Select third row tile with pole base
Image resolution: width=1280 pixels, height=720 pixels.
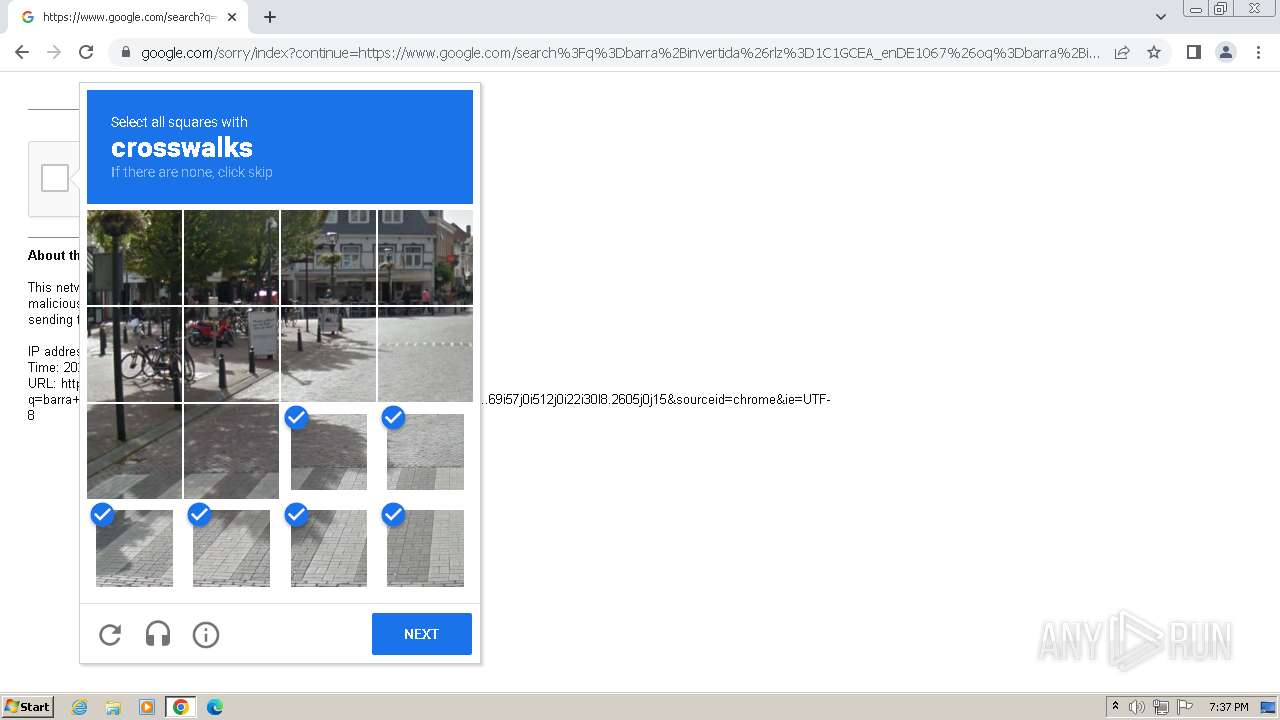pyautogui.click(x=134, y=451)
